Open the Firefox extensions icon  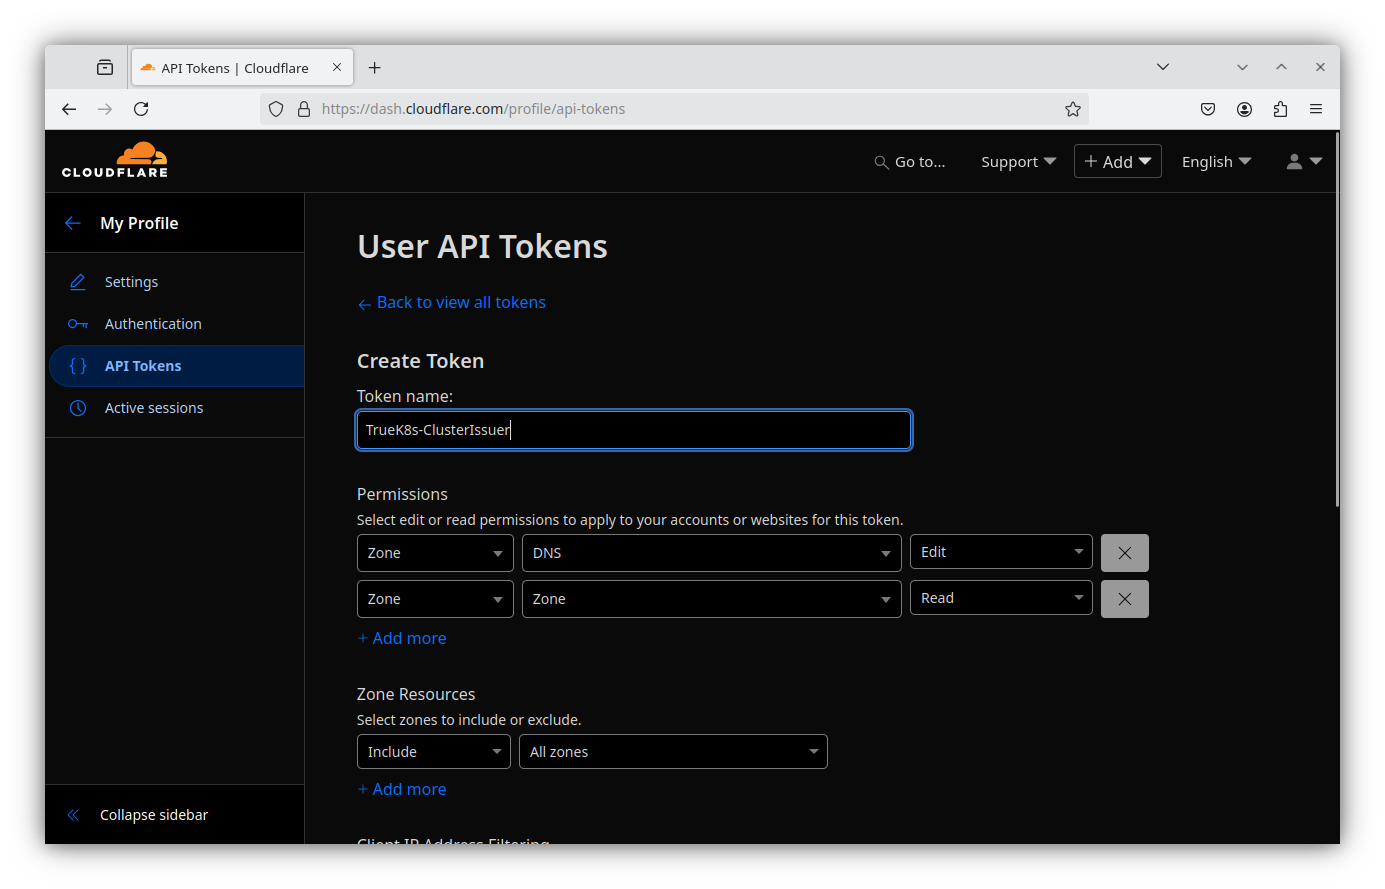[1280, 109]
